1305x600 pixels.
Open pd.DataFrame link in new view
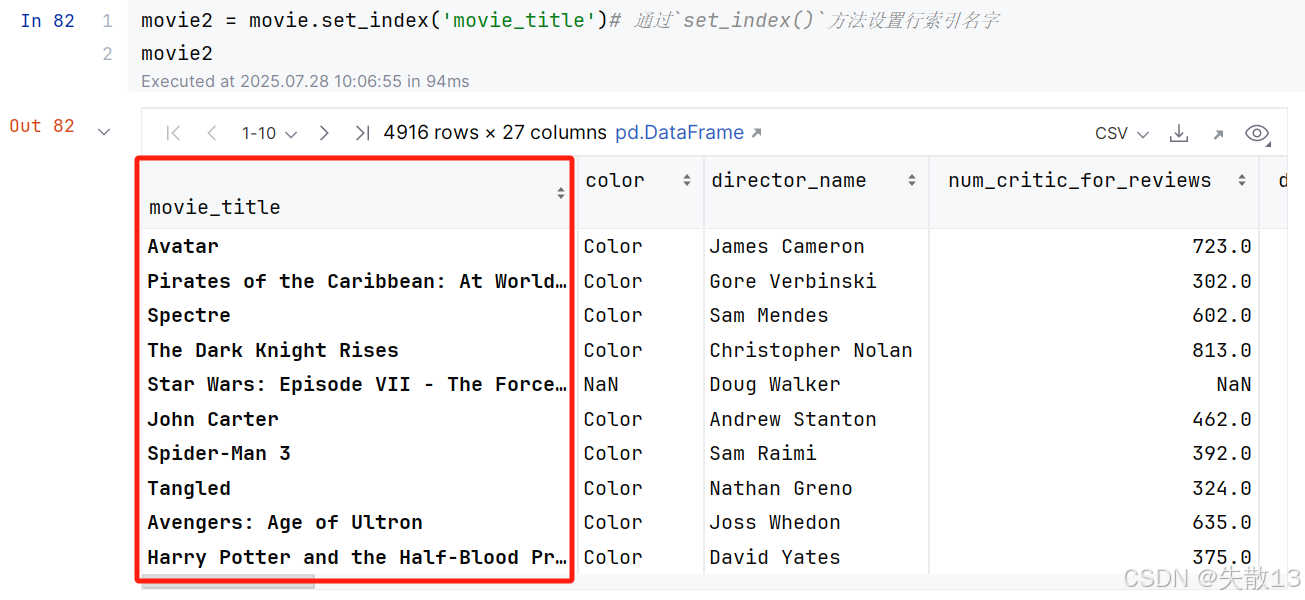pyautogui.click(x=688, y=132)
